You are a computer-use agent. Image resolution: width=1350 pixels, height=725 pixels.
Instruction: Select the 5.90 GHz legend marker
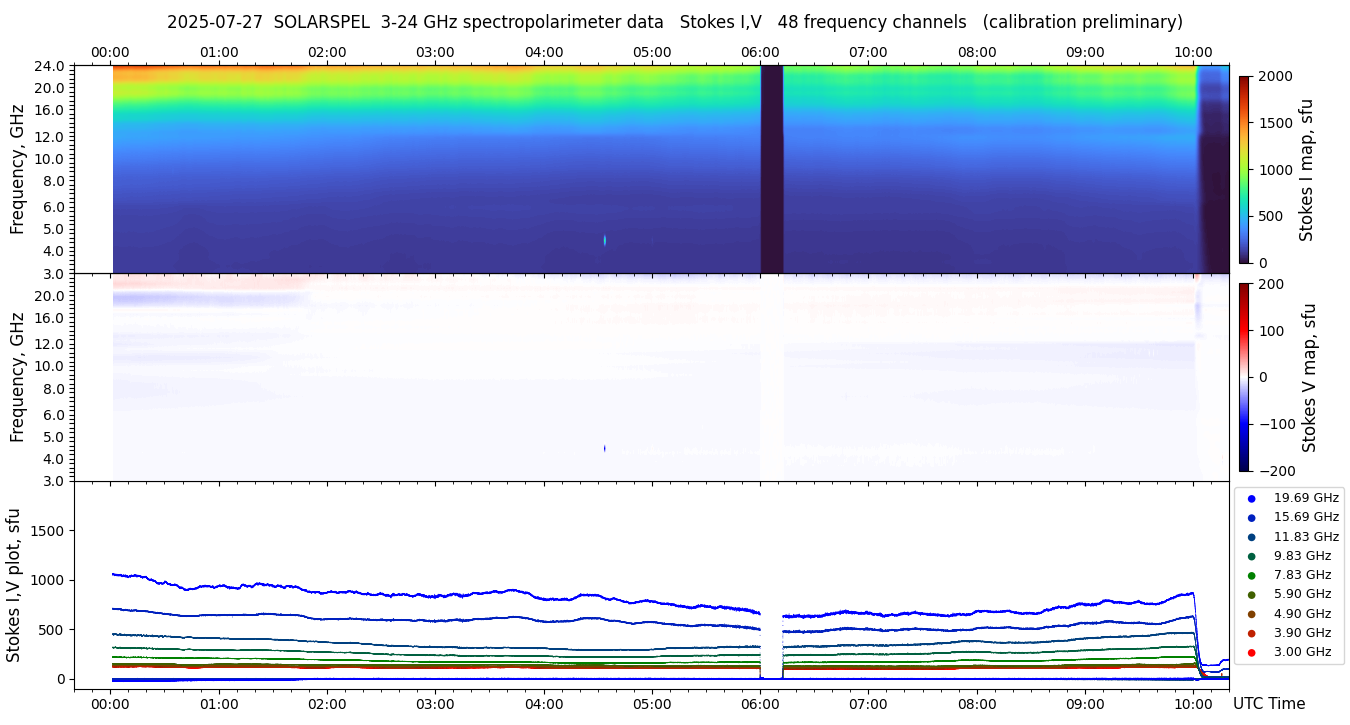coord(1251,594)
